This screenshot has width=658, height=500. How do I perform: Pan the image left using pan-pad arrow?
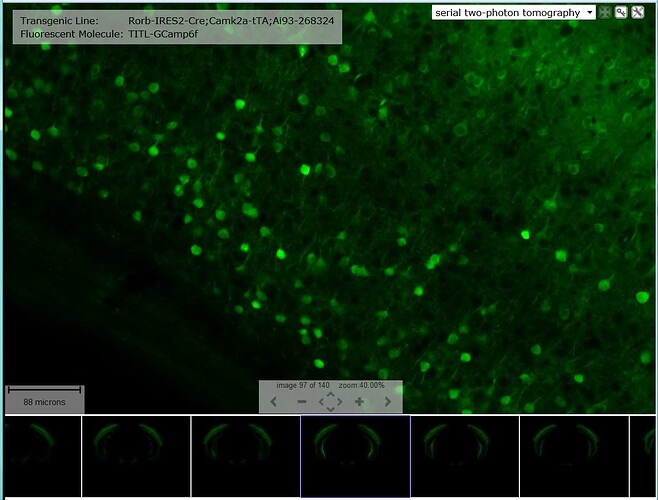(x=321, y=402)
